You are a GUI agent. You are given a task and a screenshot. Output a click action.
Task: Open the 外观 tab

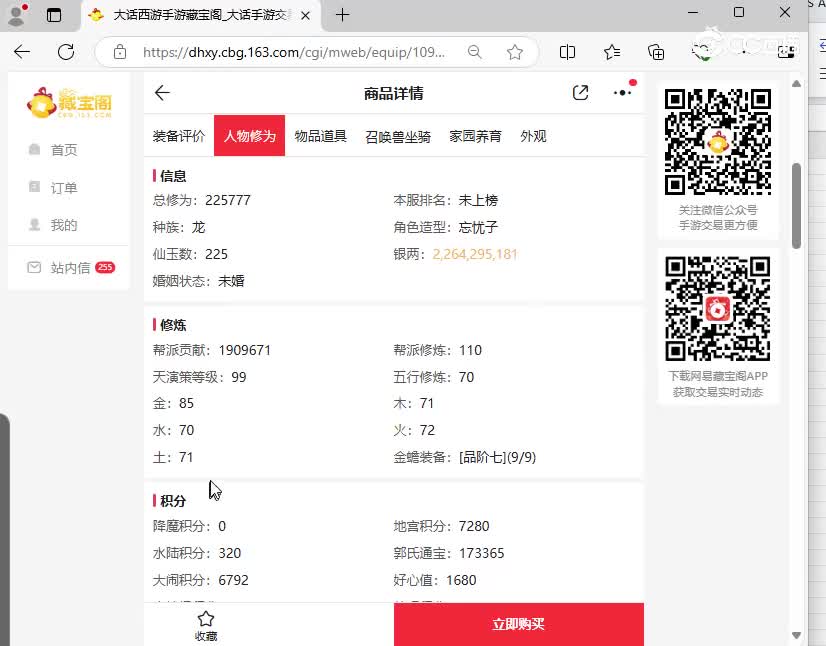[x=533, y=136]
